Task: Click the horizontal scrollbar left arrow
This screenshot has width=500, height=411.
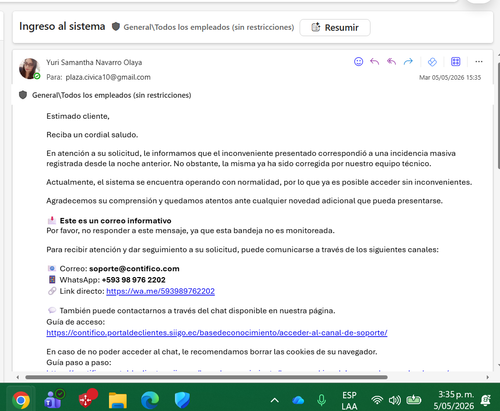Action: [18, 377]
